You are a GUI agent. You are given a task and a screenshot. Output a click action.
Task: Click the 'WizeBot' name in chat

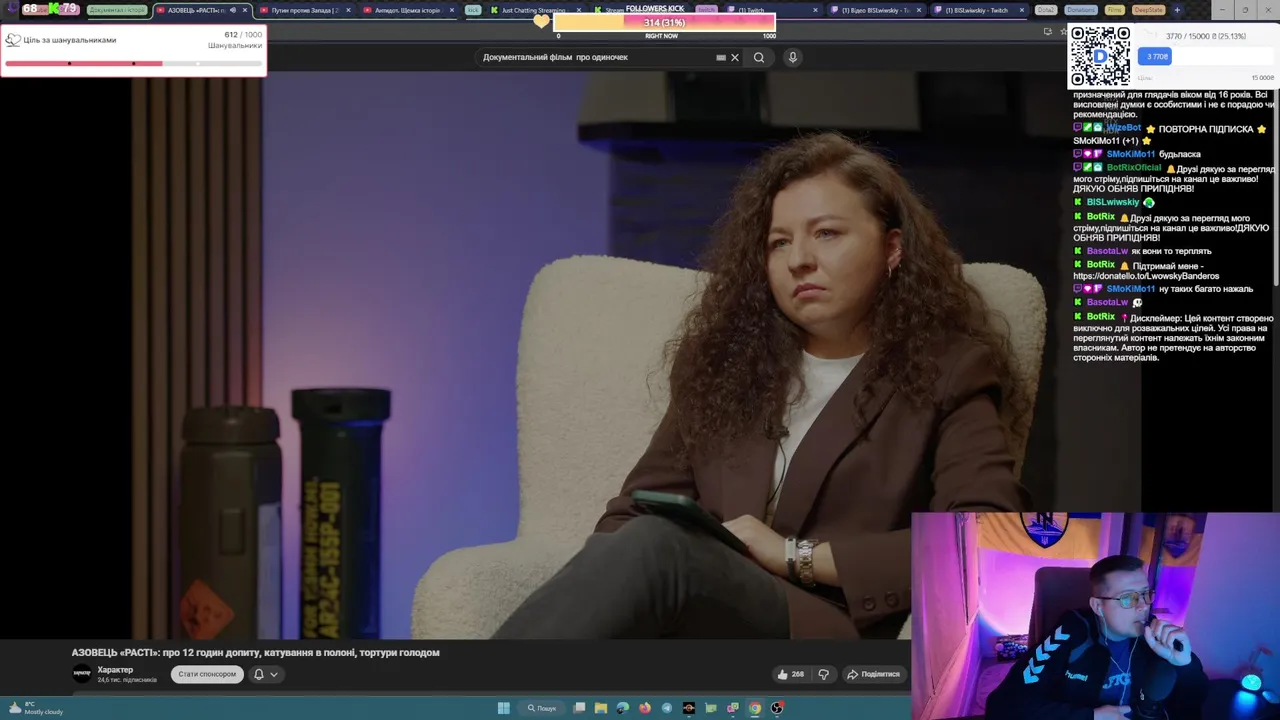pos(1123,128)
